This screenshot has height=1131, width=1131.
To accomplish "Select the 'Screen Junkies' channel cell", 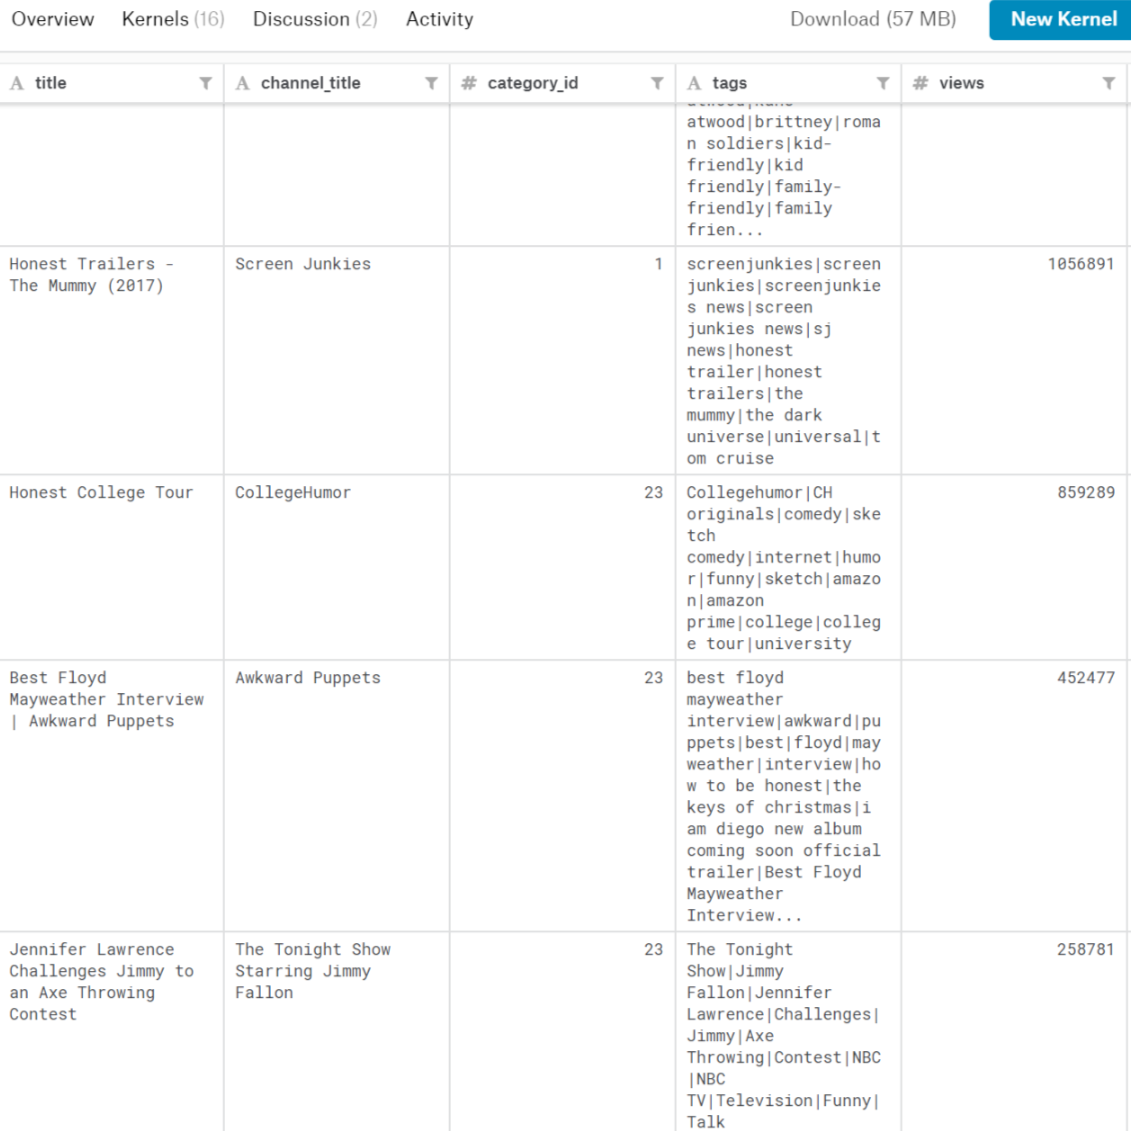I will 337,361.
